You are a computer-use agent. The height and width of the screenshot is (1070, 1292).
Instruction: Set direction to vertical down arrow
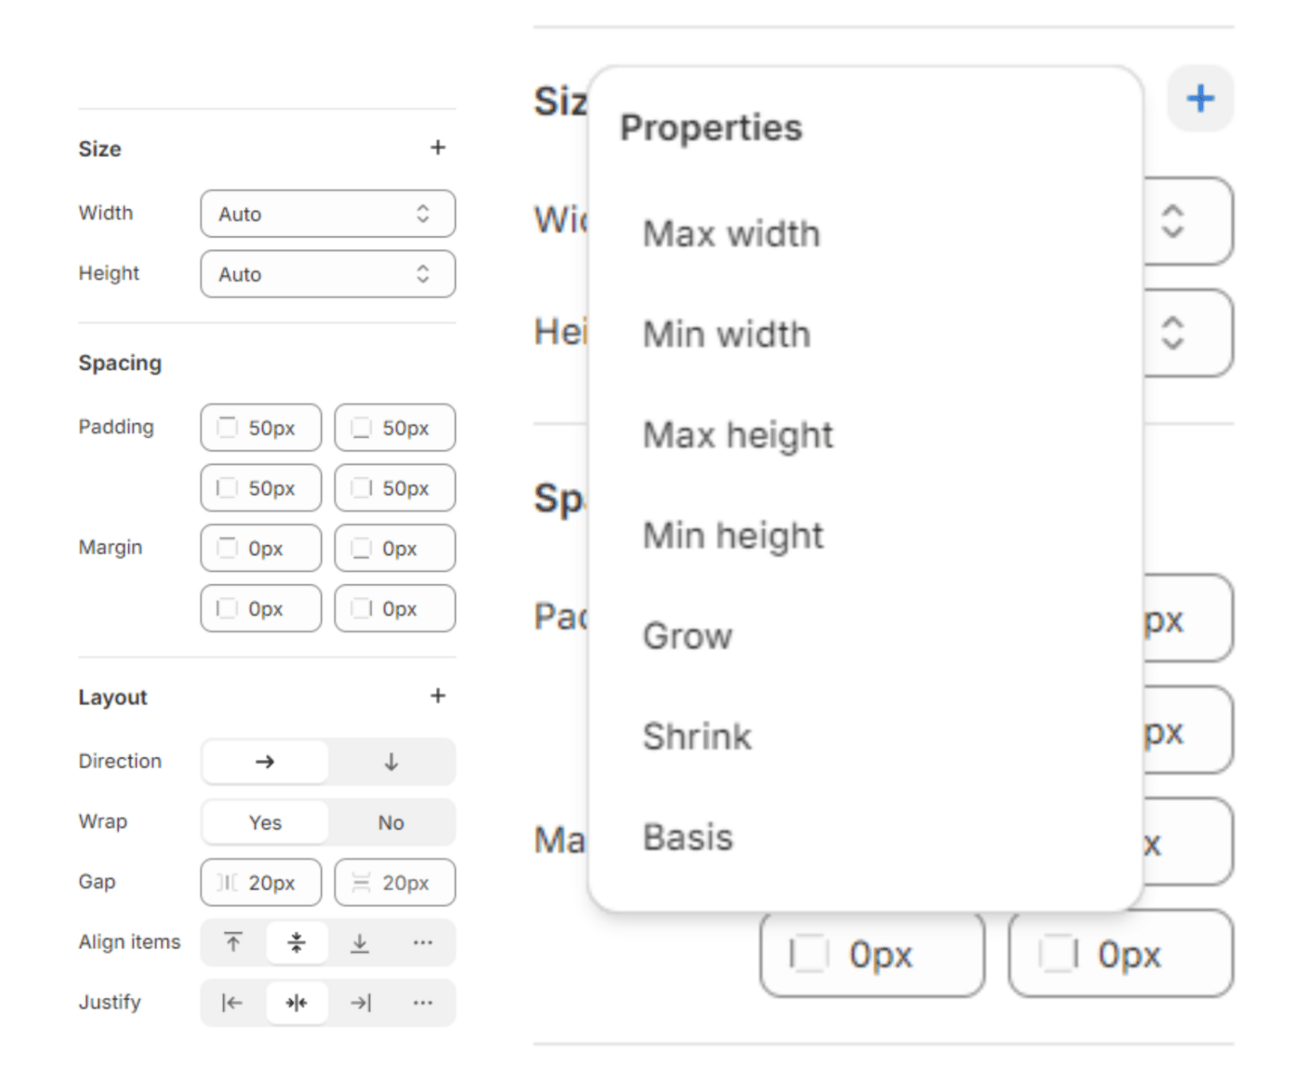391,762
